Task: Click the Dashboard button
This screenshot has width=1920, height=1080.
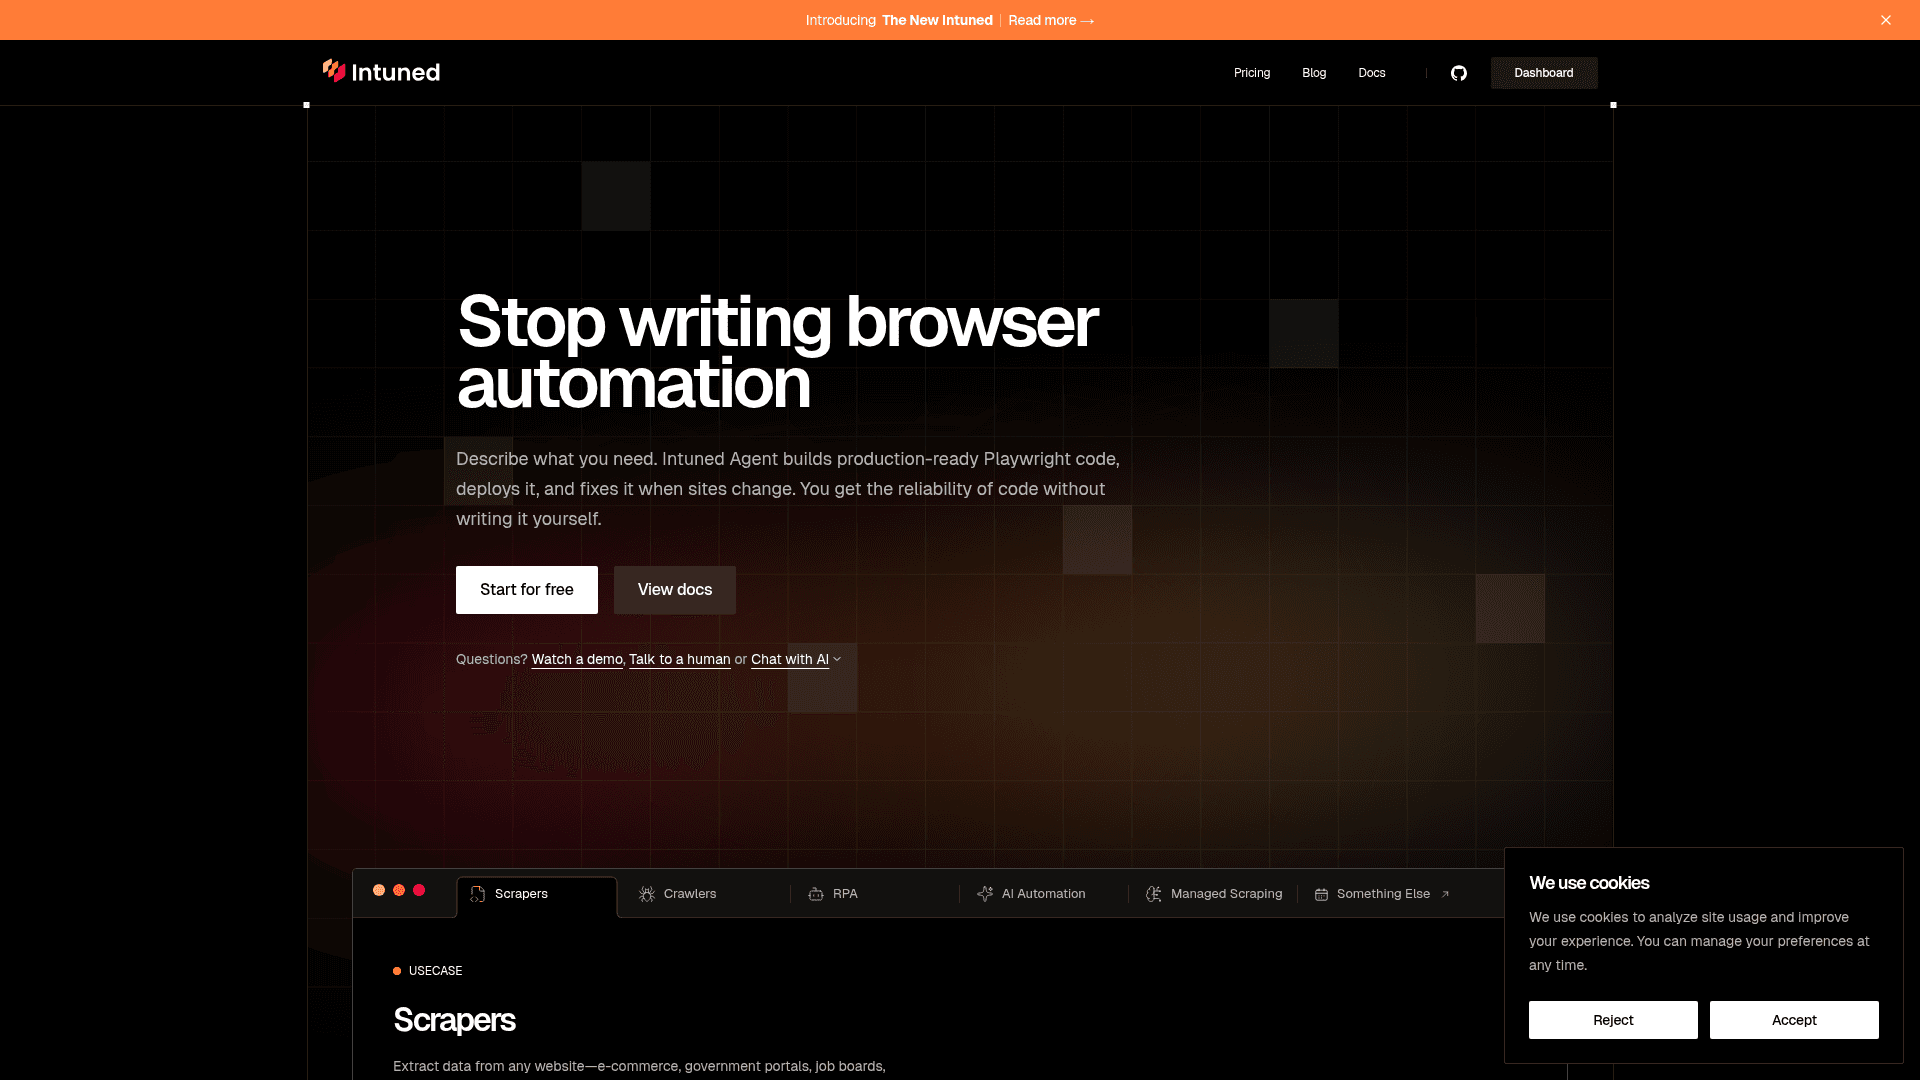Action: tap(1544, 73)
